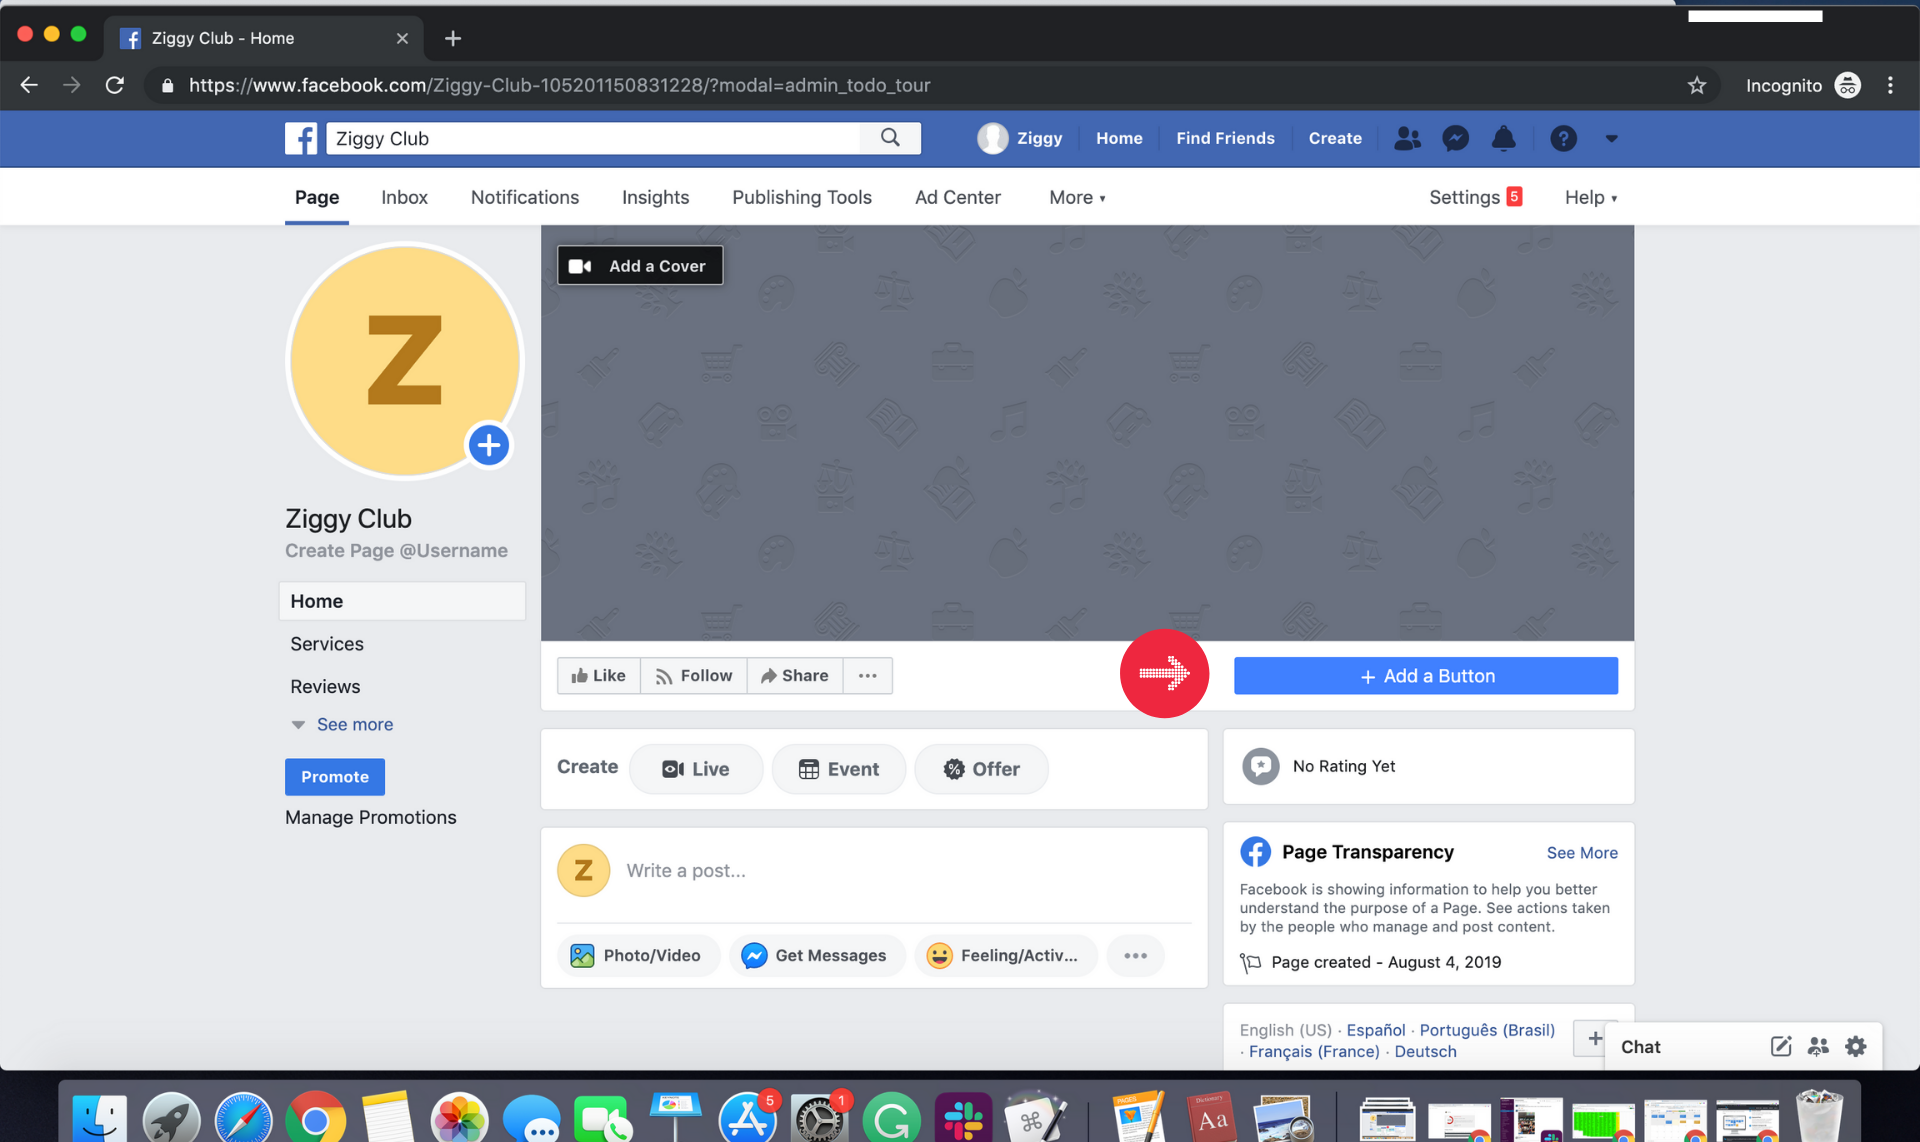Open the Insights tab
1920x1142 pixels.
click(655, 197)
